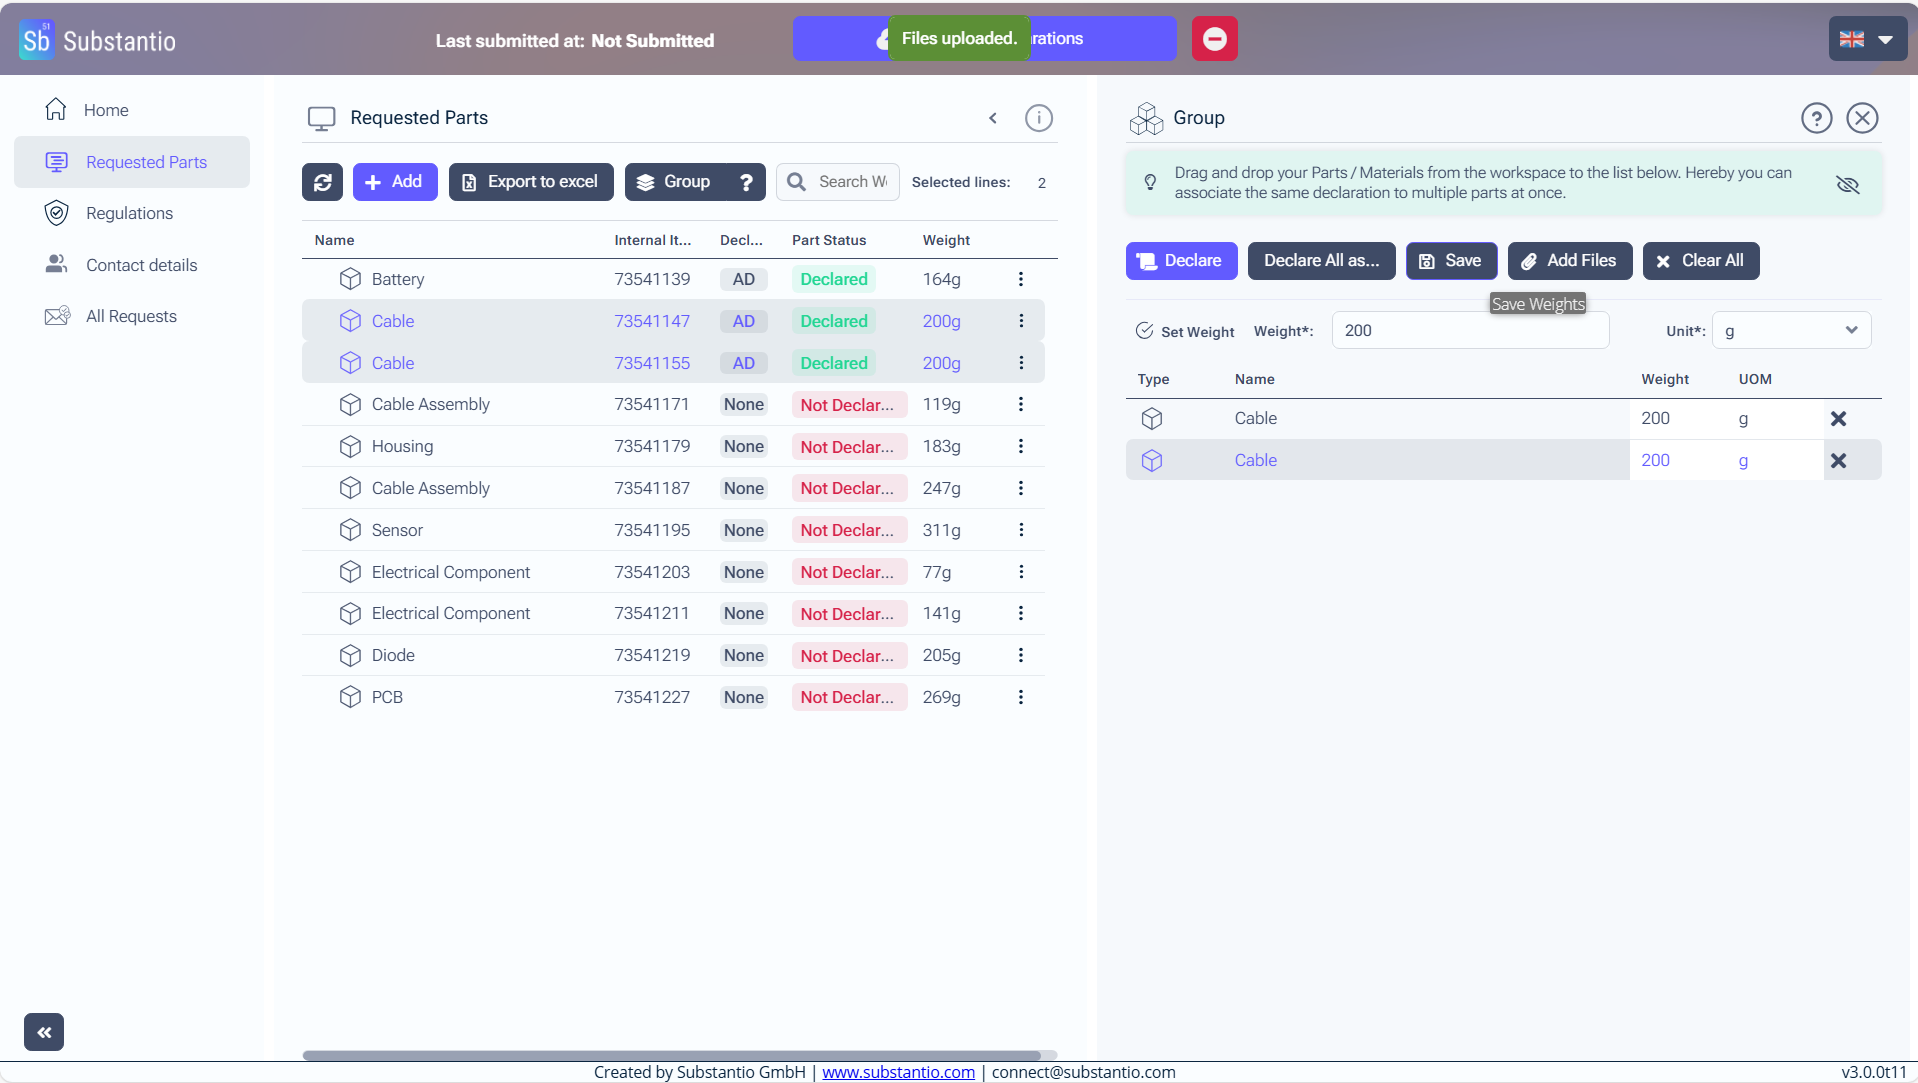Open All Requests from the sidebar
The width and height of the screenshot is (1918, 1083).
(131, 316)
